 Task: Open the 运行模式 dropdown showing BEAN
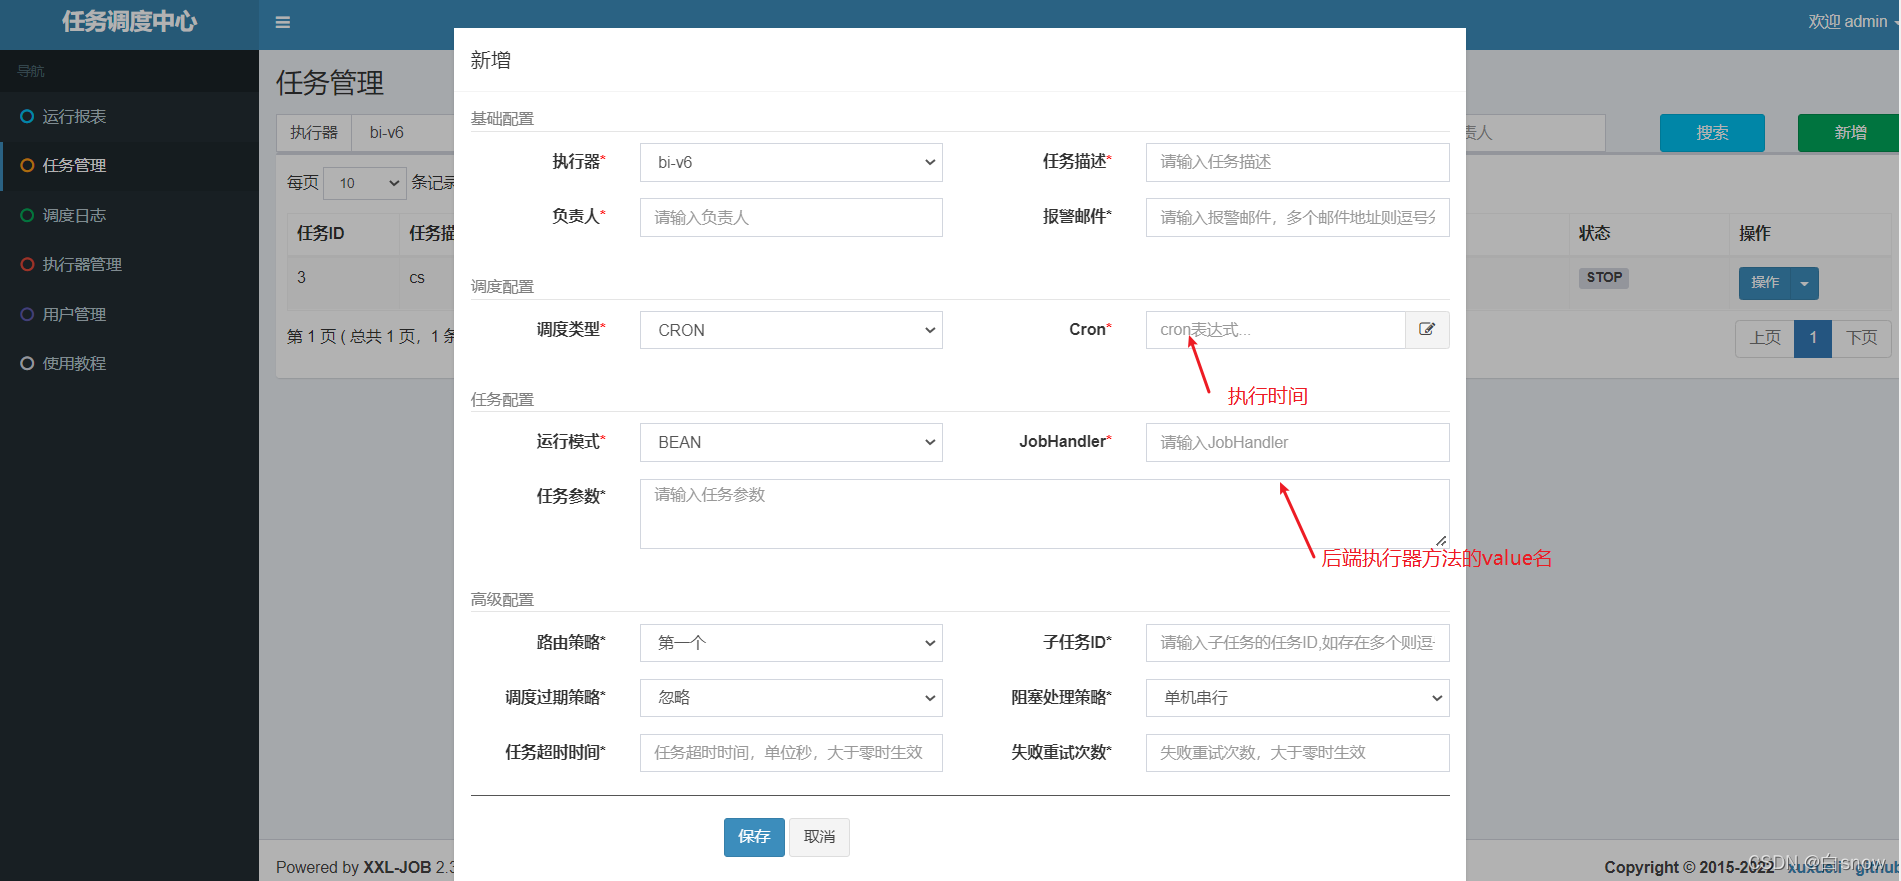point(791,442)
